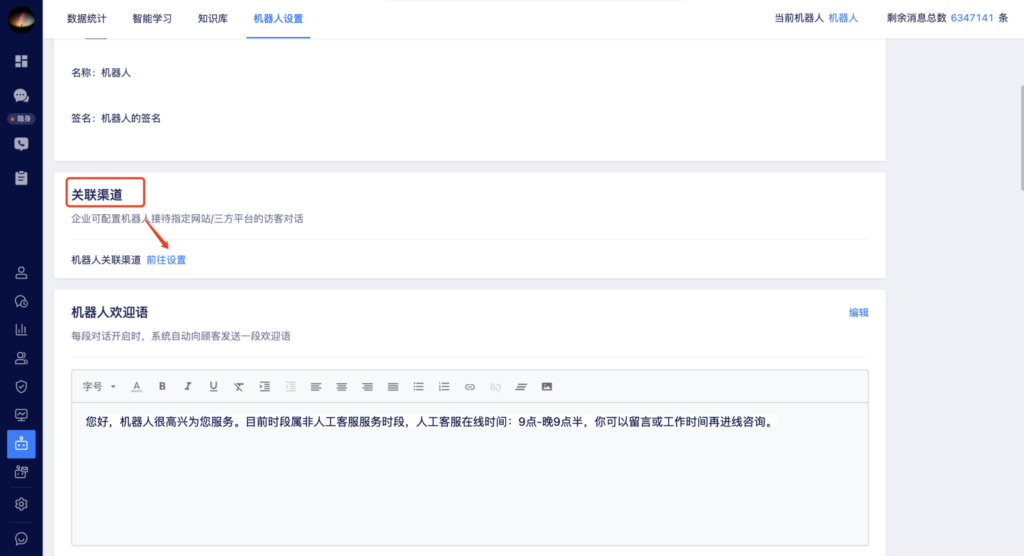1024x556 pixels.
Task: Align text right in editor
Action: pos(367,387)
